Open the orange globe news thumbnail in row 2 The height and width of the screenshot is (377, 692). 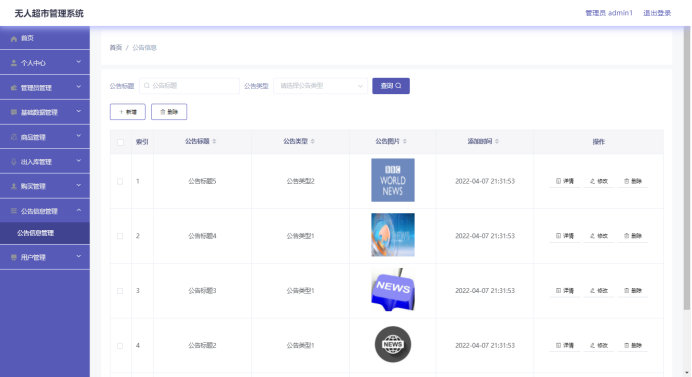click(x=393, y=235)
